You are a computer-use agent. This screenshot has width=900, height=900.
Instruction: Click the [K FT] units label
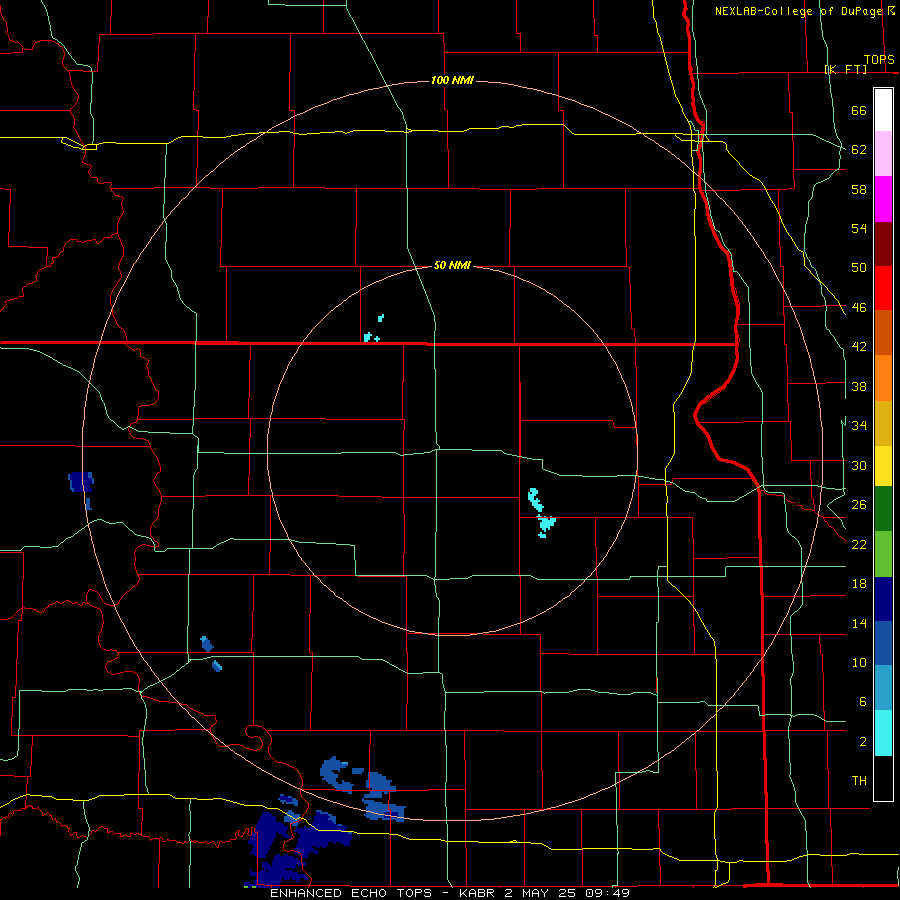pos(845,70)
